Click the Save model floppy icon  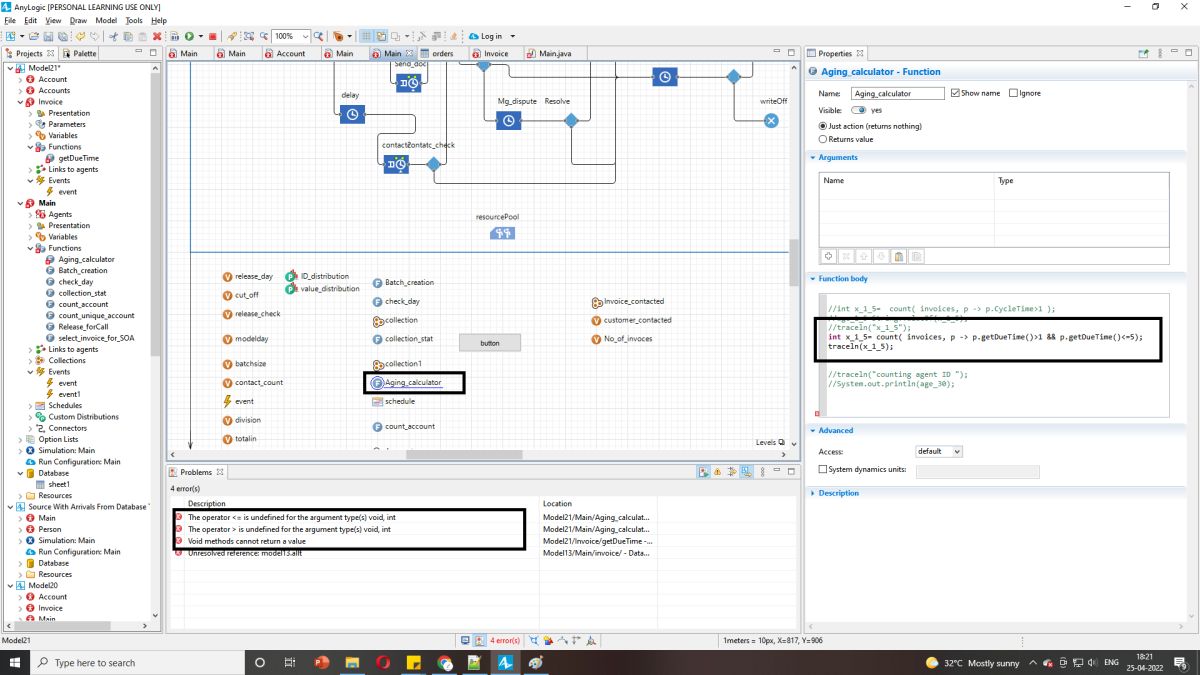47,36
